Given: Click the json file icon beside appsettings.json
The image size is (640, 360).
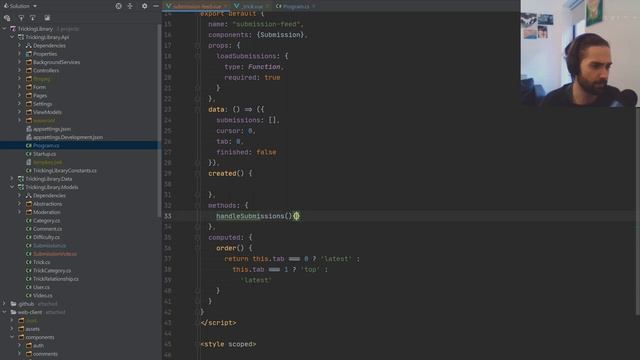Looking at the screenshot, I should 29,129.
